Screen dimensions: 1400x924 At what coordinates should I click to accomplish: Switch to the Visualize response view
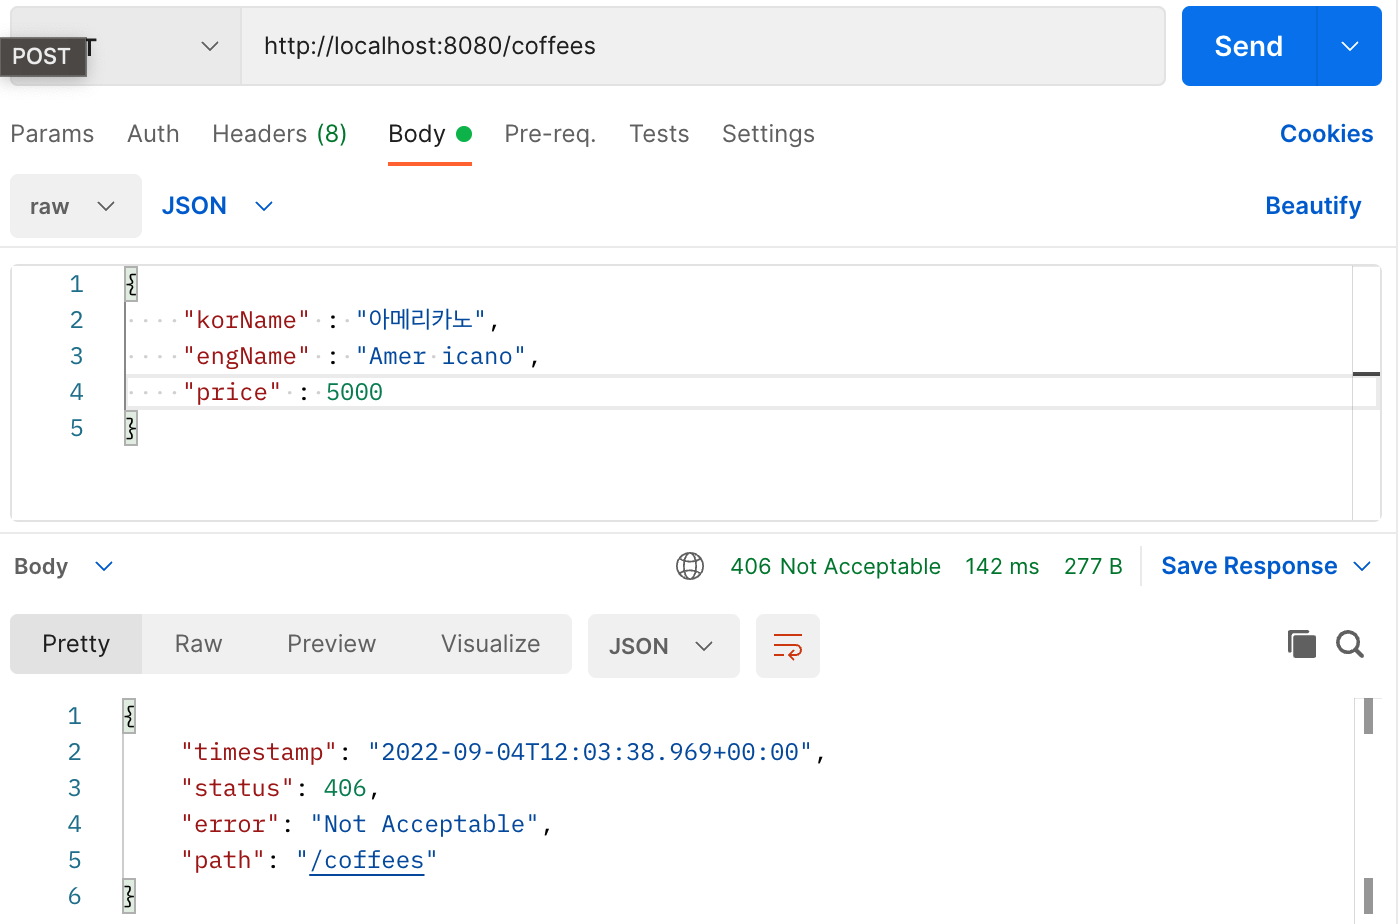point(490,644)
